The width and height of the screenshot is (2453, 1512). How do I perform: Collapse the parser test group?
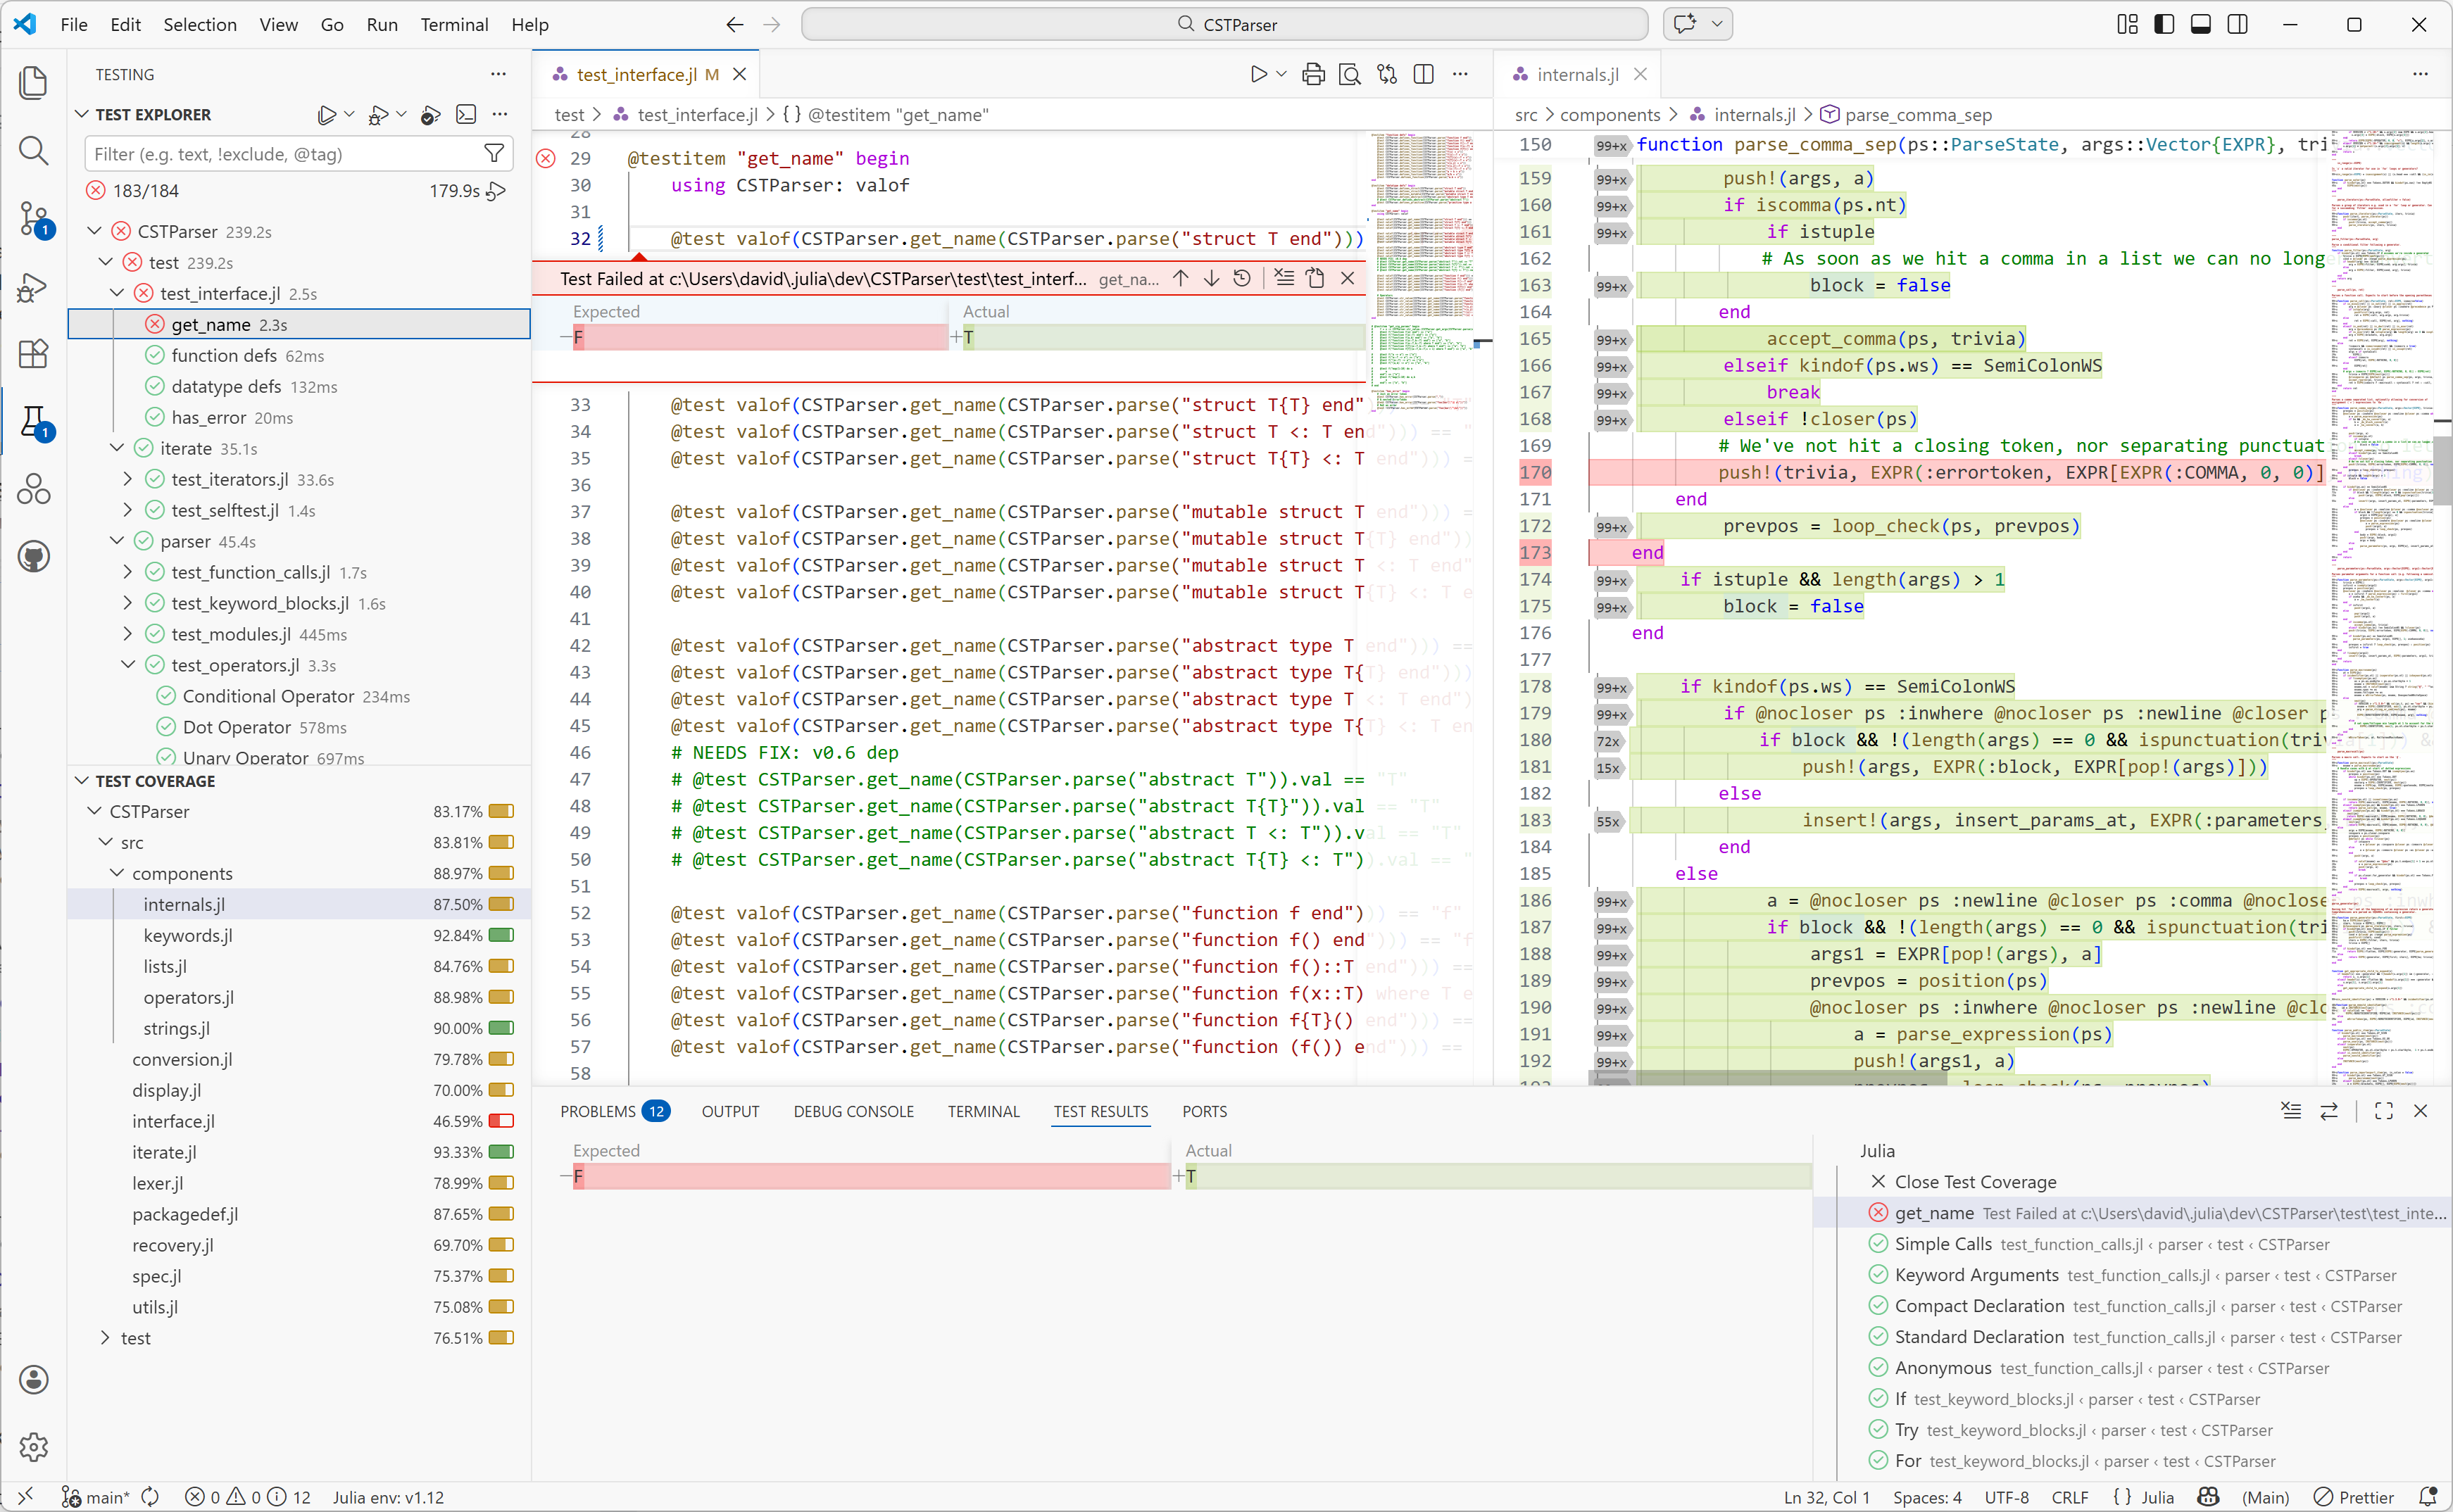point(117,541)
